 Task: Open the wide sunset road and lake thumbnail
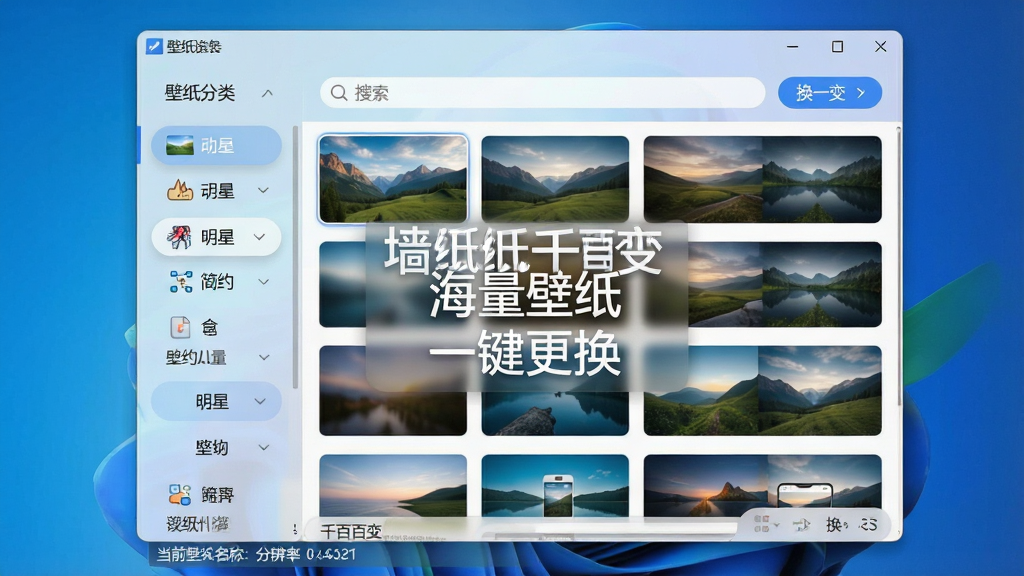[x=763, y=179]
